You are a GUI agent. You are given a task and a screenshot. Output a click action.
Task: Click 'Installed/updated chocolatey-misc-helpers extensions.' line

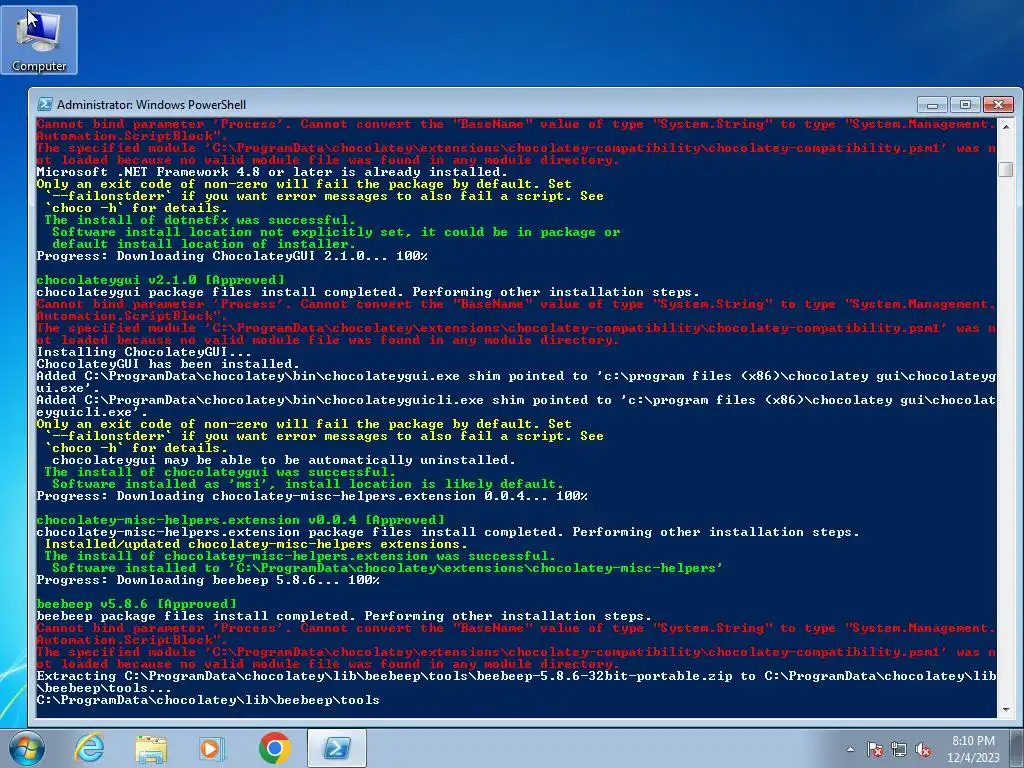point(256,544)
